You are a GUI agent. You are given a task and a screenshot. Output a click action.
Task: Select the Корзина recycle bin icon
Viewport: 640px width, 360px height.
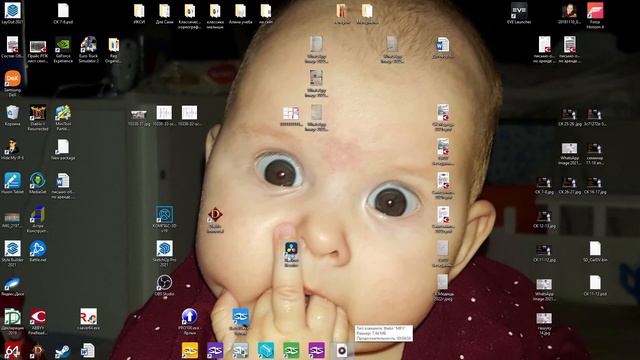point(12,113)
